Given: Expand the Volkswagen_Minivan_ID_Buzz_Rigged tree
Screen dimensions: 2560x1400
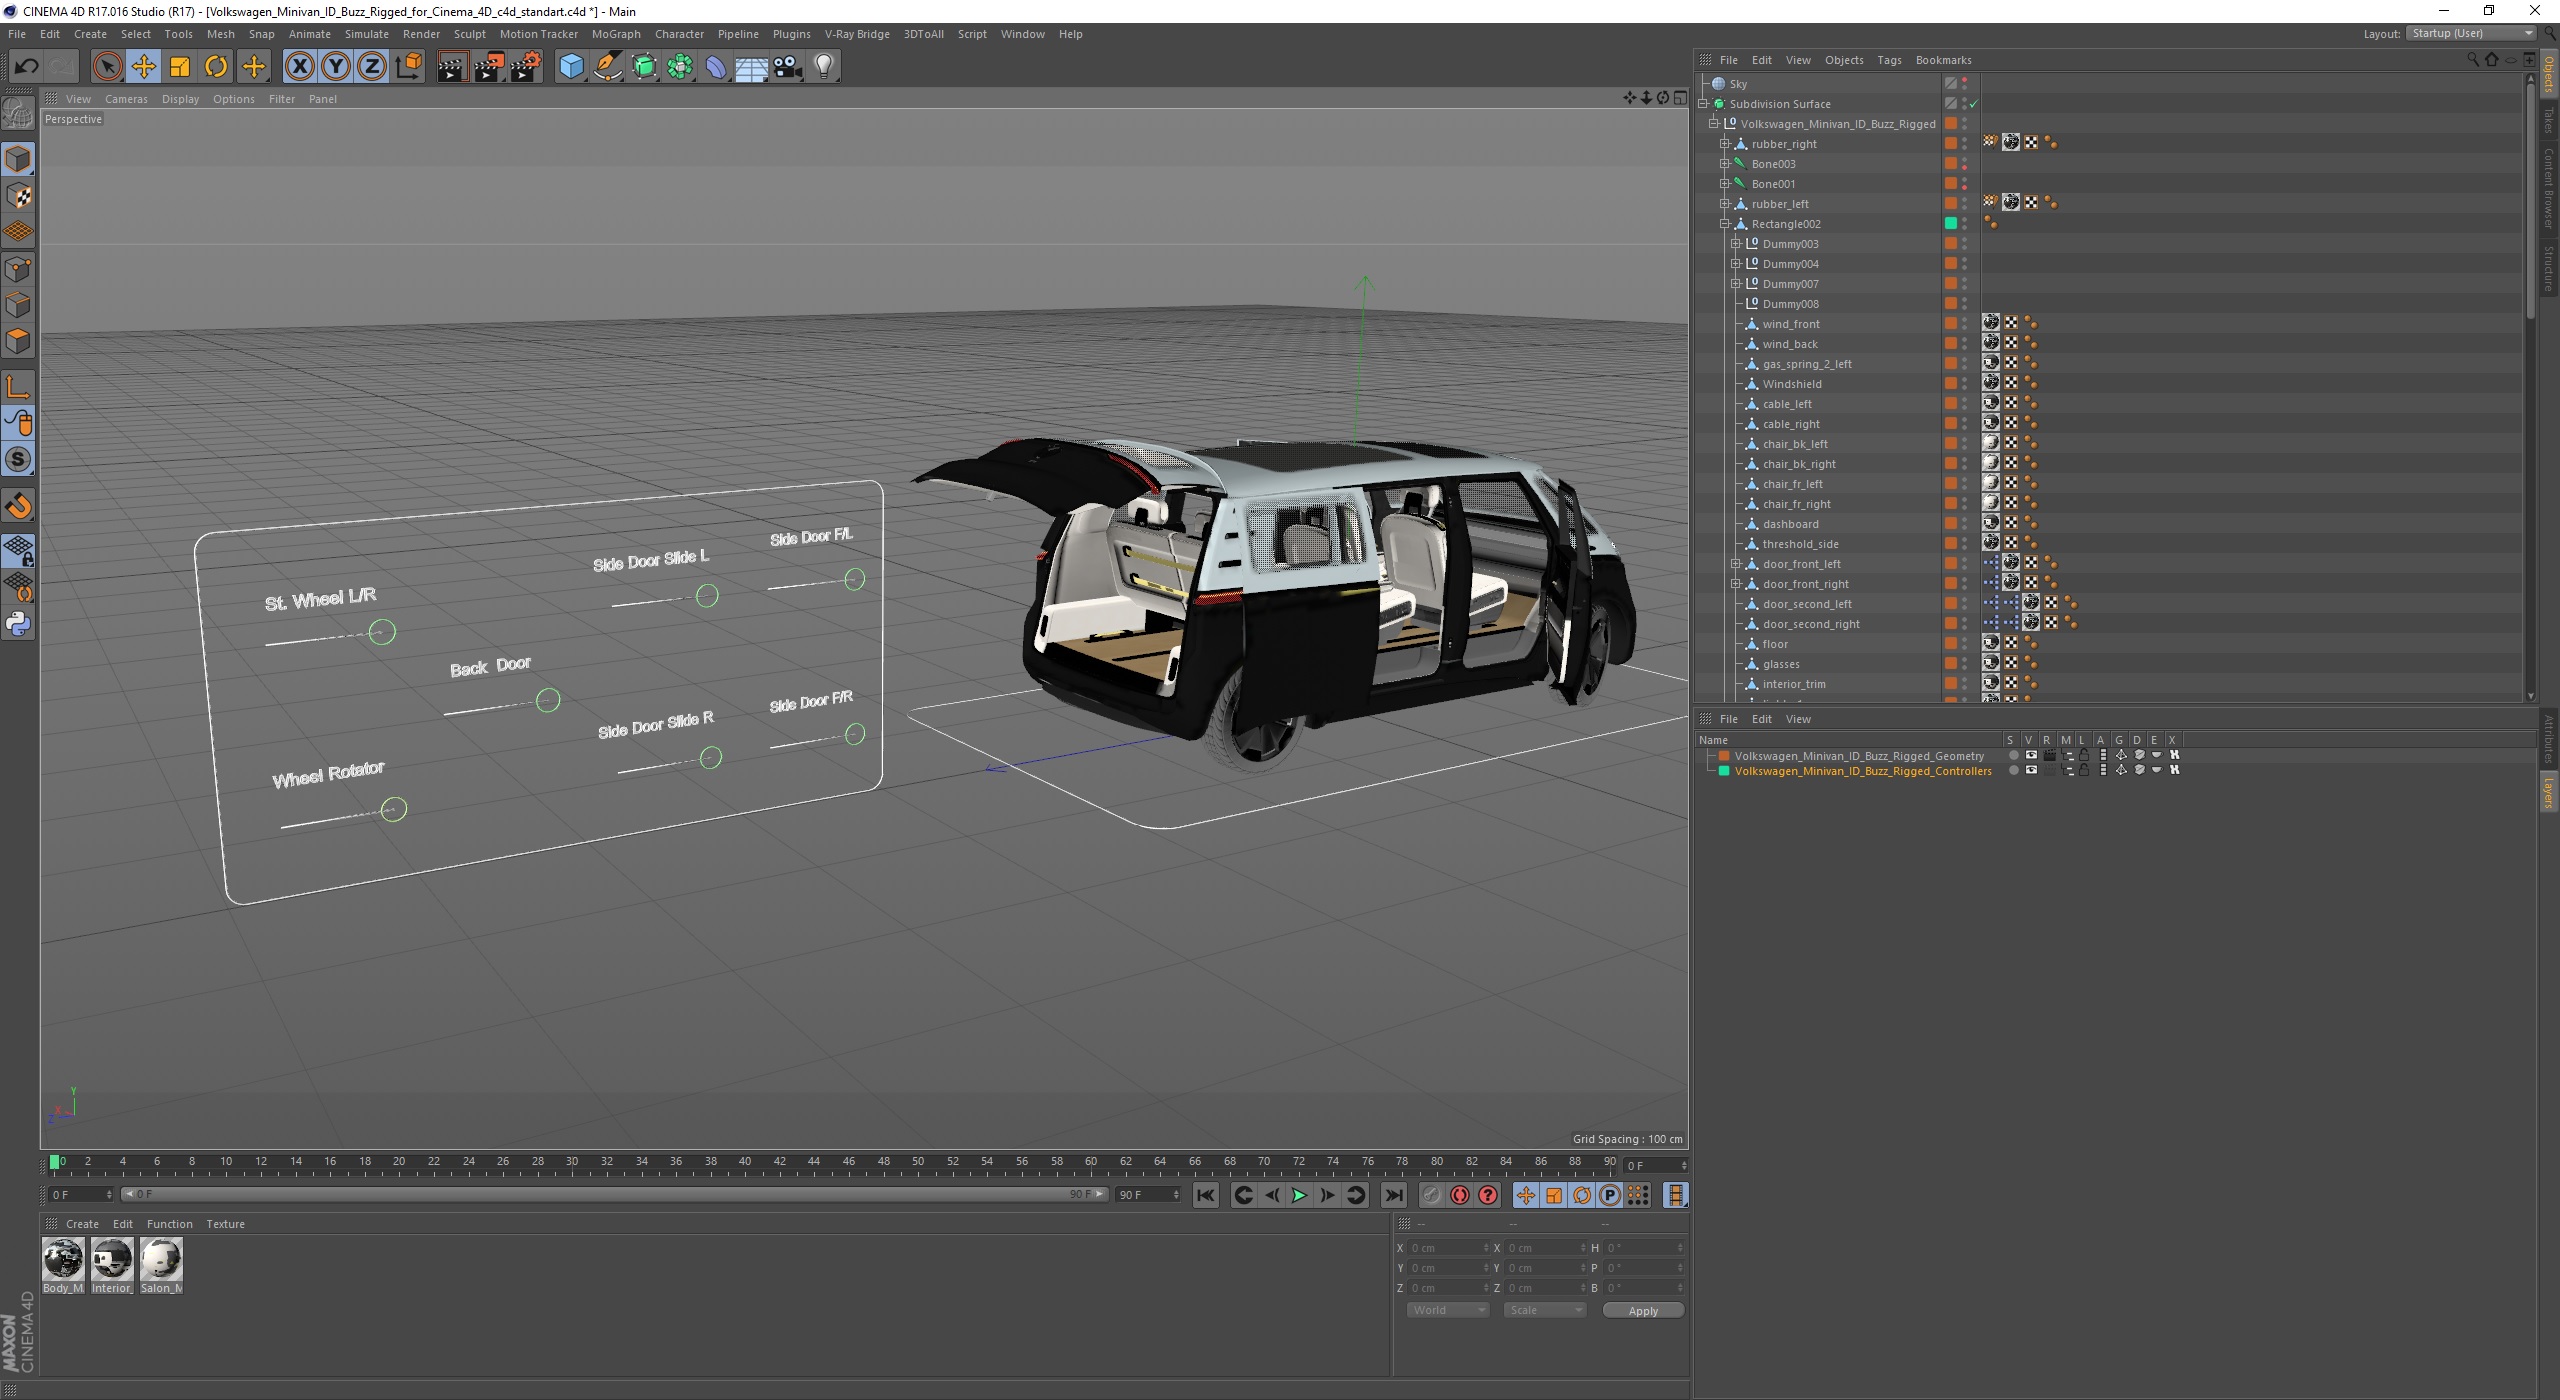Looking at the screenshot, I should pos(1712,122).
